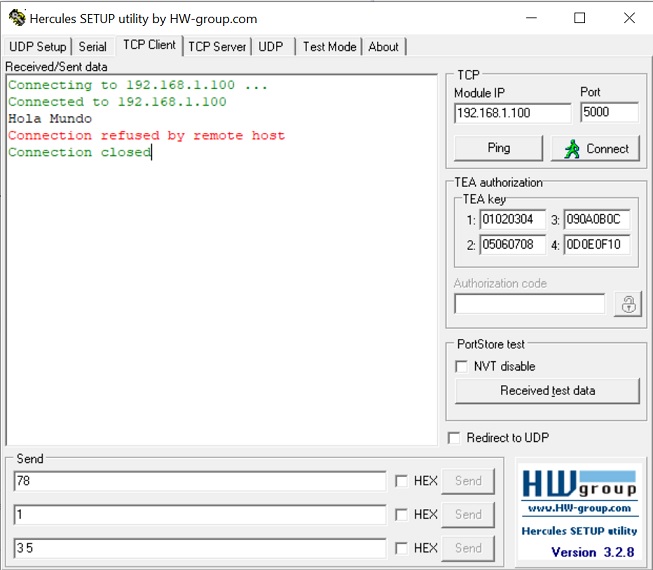This screenshot has height=570, width=653.
Task: Click the Authorization code field
Action: coord(529,304)
